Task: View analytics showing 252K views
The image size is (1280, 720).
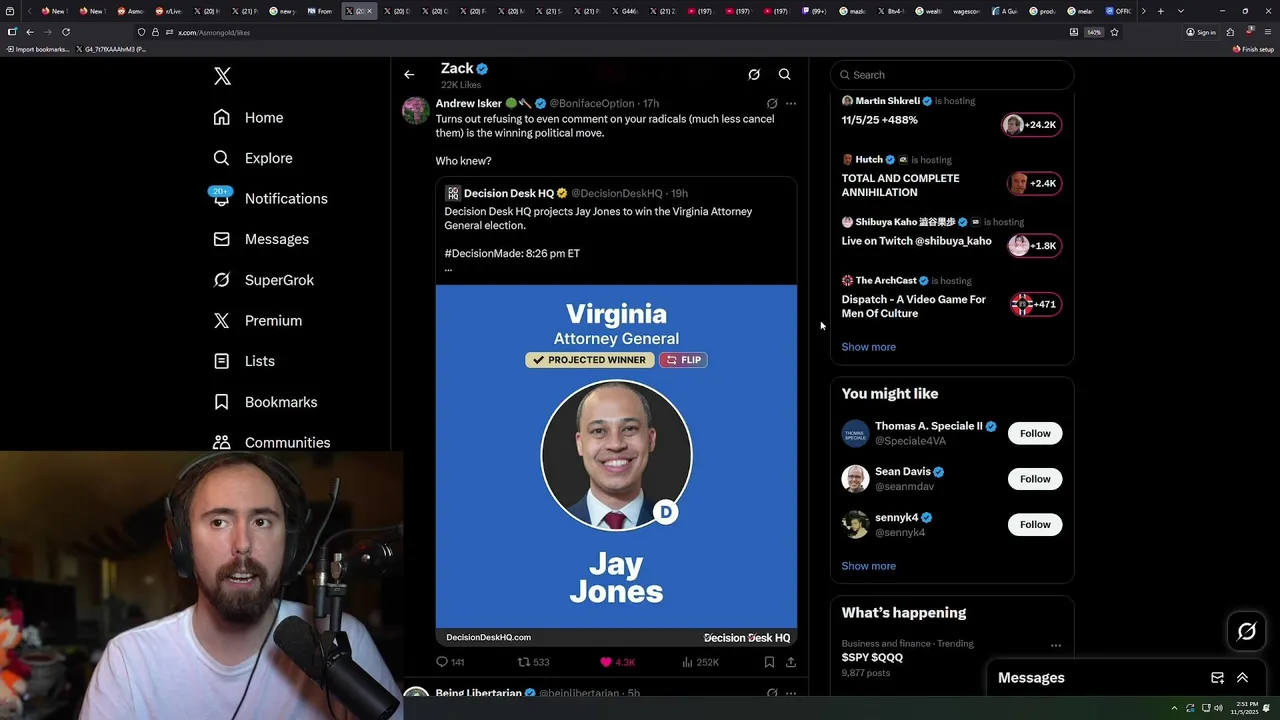Action: click(700, 662)
